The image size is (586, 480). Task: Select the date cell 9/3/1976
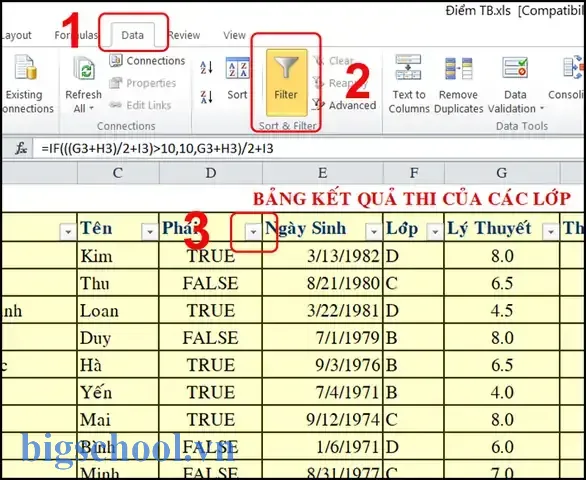pos(323,365)
